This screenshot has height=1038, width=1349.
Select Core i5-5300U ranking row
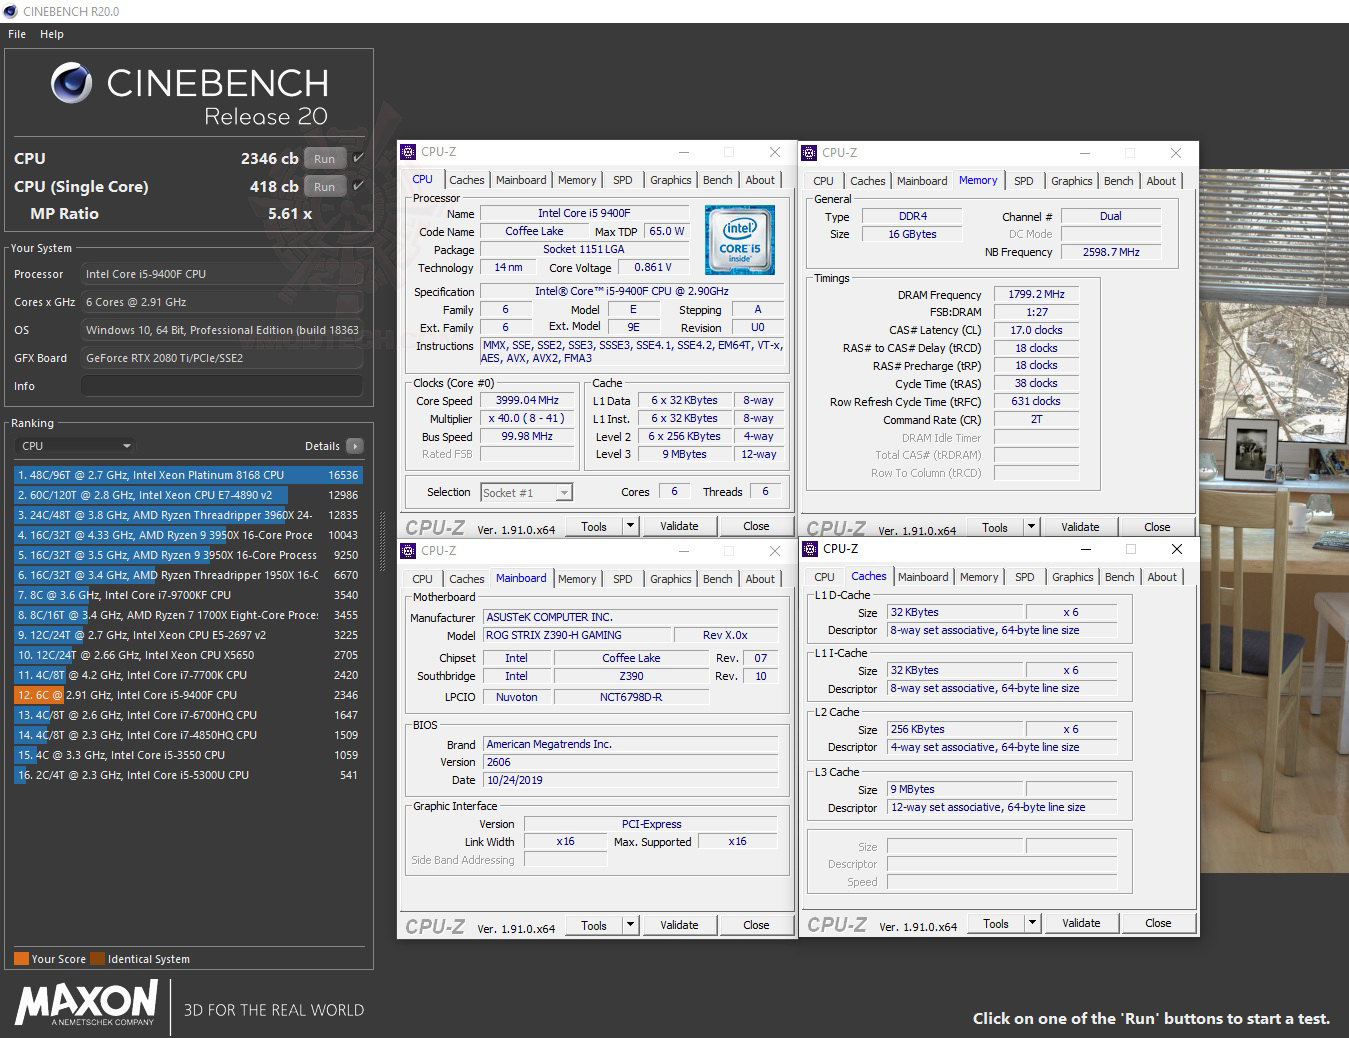[188, 775]
